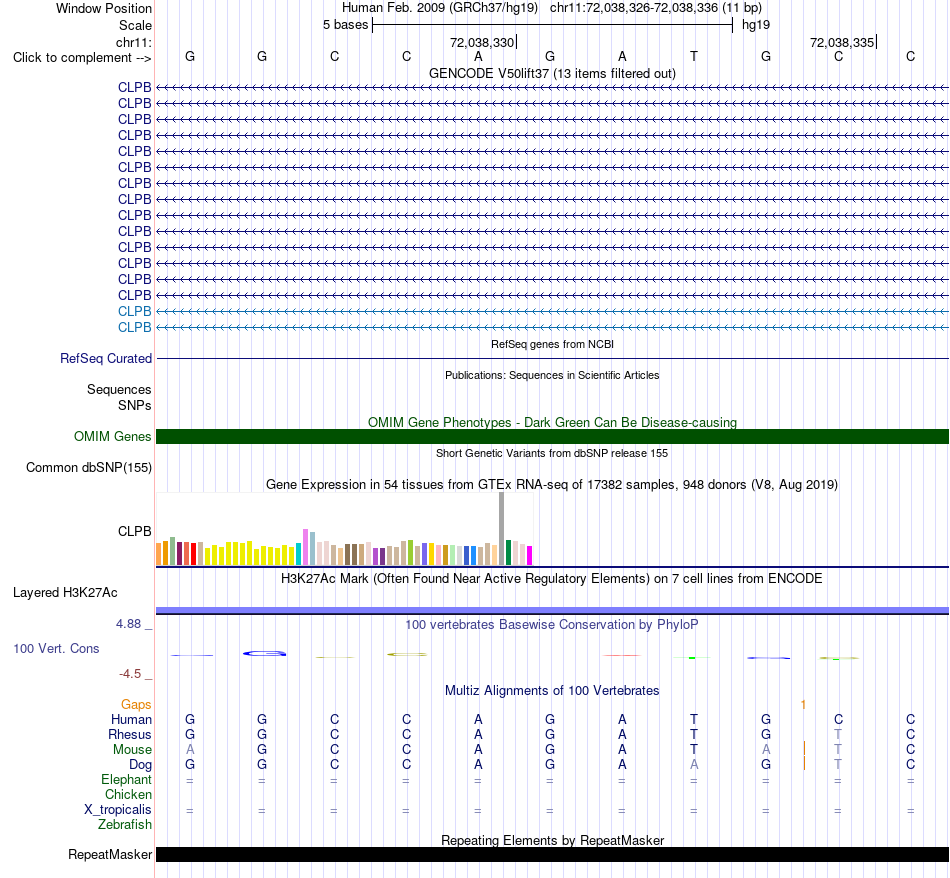Open the 'Multiz Alignments of 100 Vertebrates' title
This screenshot has width=950, height=878.
click(x=552, y=691)
